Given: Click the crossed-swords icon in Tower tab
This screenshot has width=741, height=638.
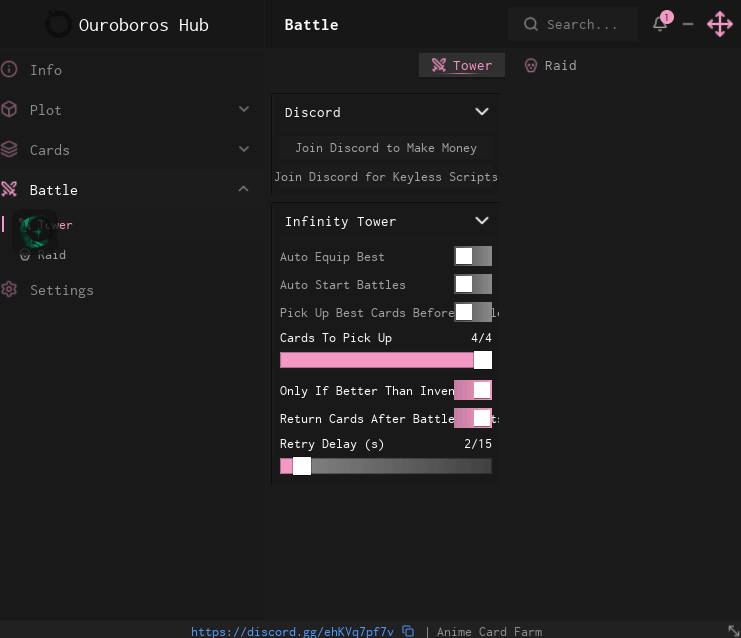Looking at the screenshot, I should (x=439, y=65).
